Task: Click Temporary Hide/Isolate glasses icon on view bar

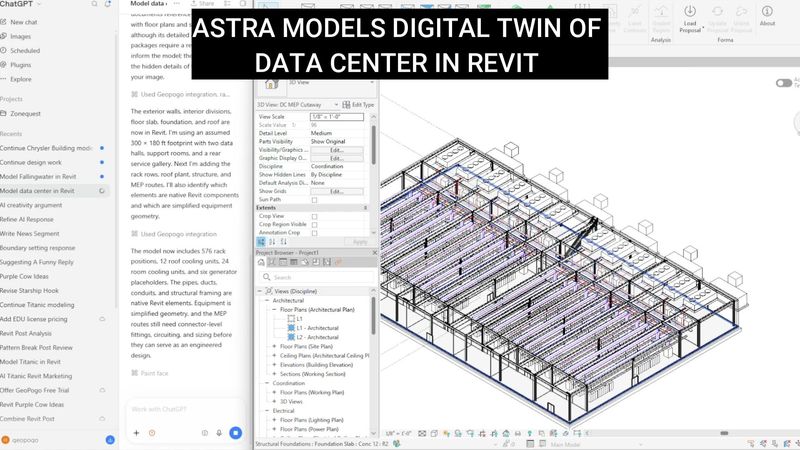Action: click(x=518, y=433)
